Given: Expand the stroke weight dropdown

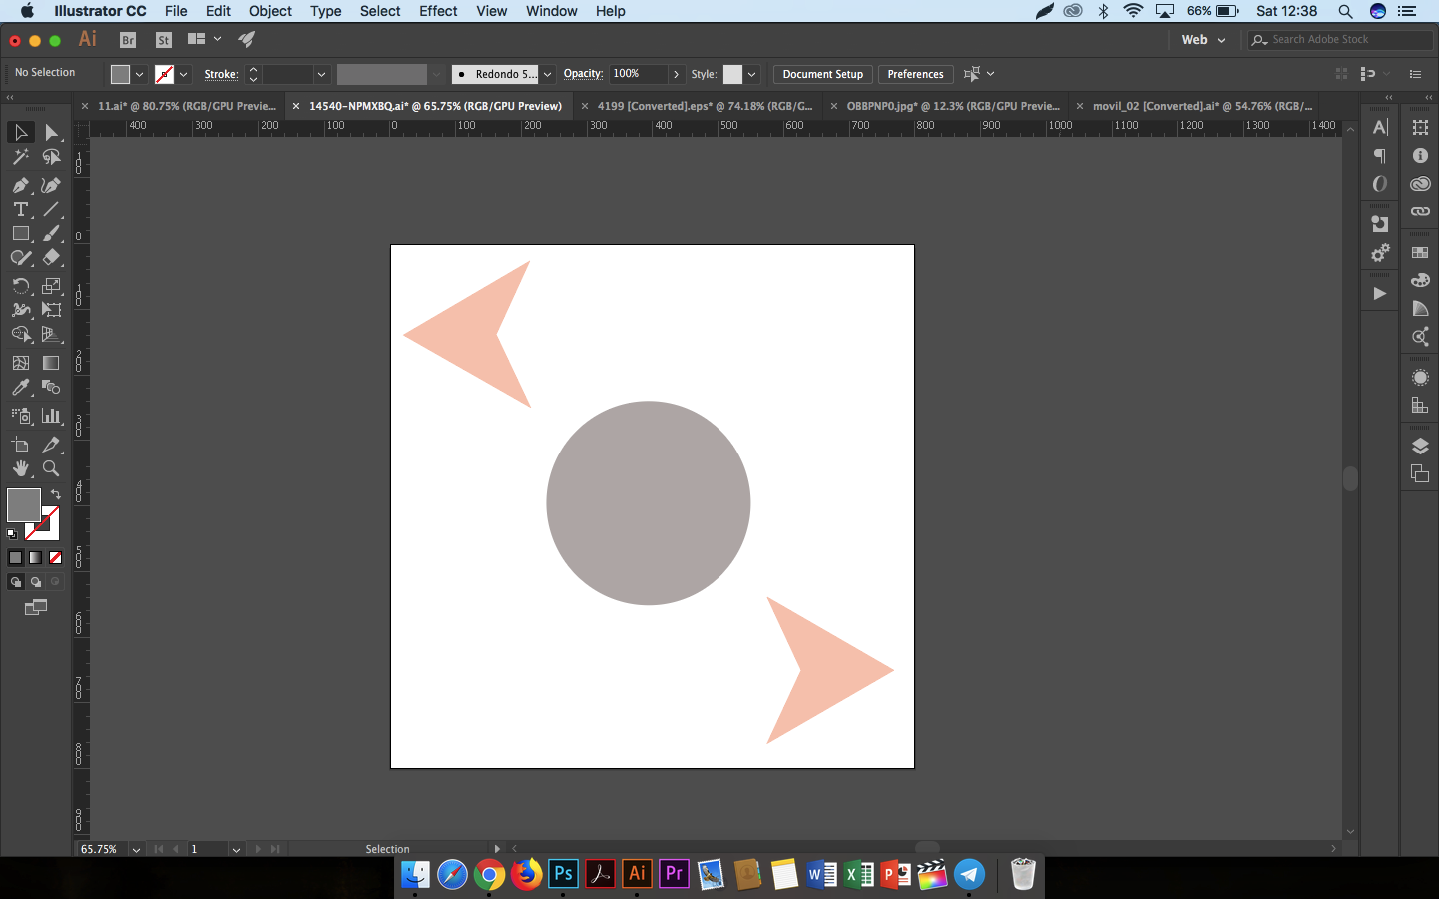Looking at the screenshot, I should [321, 74].
